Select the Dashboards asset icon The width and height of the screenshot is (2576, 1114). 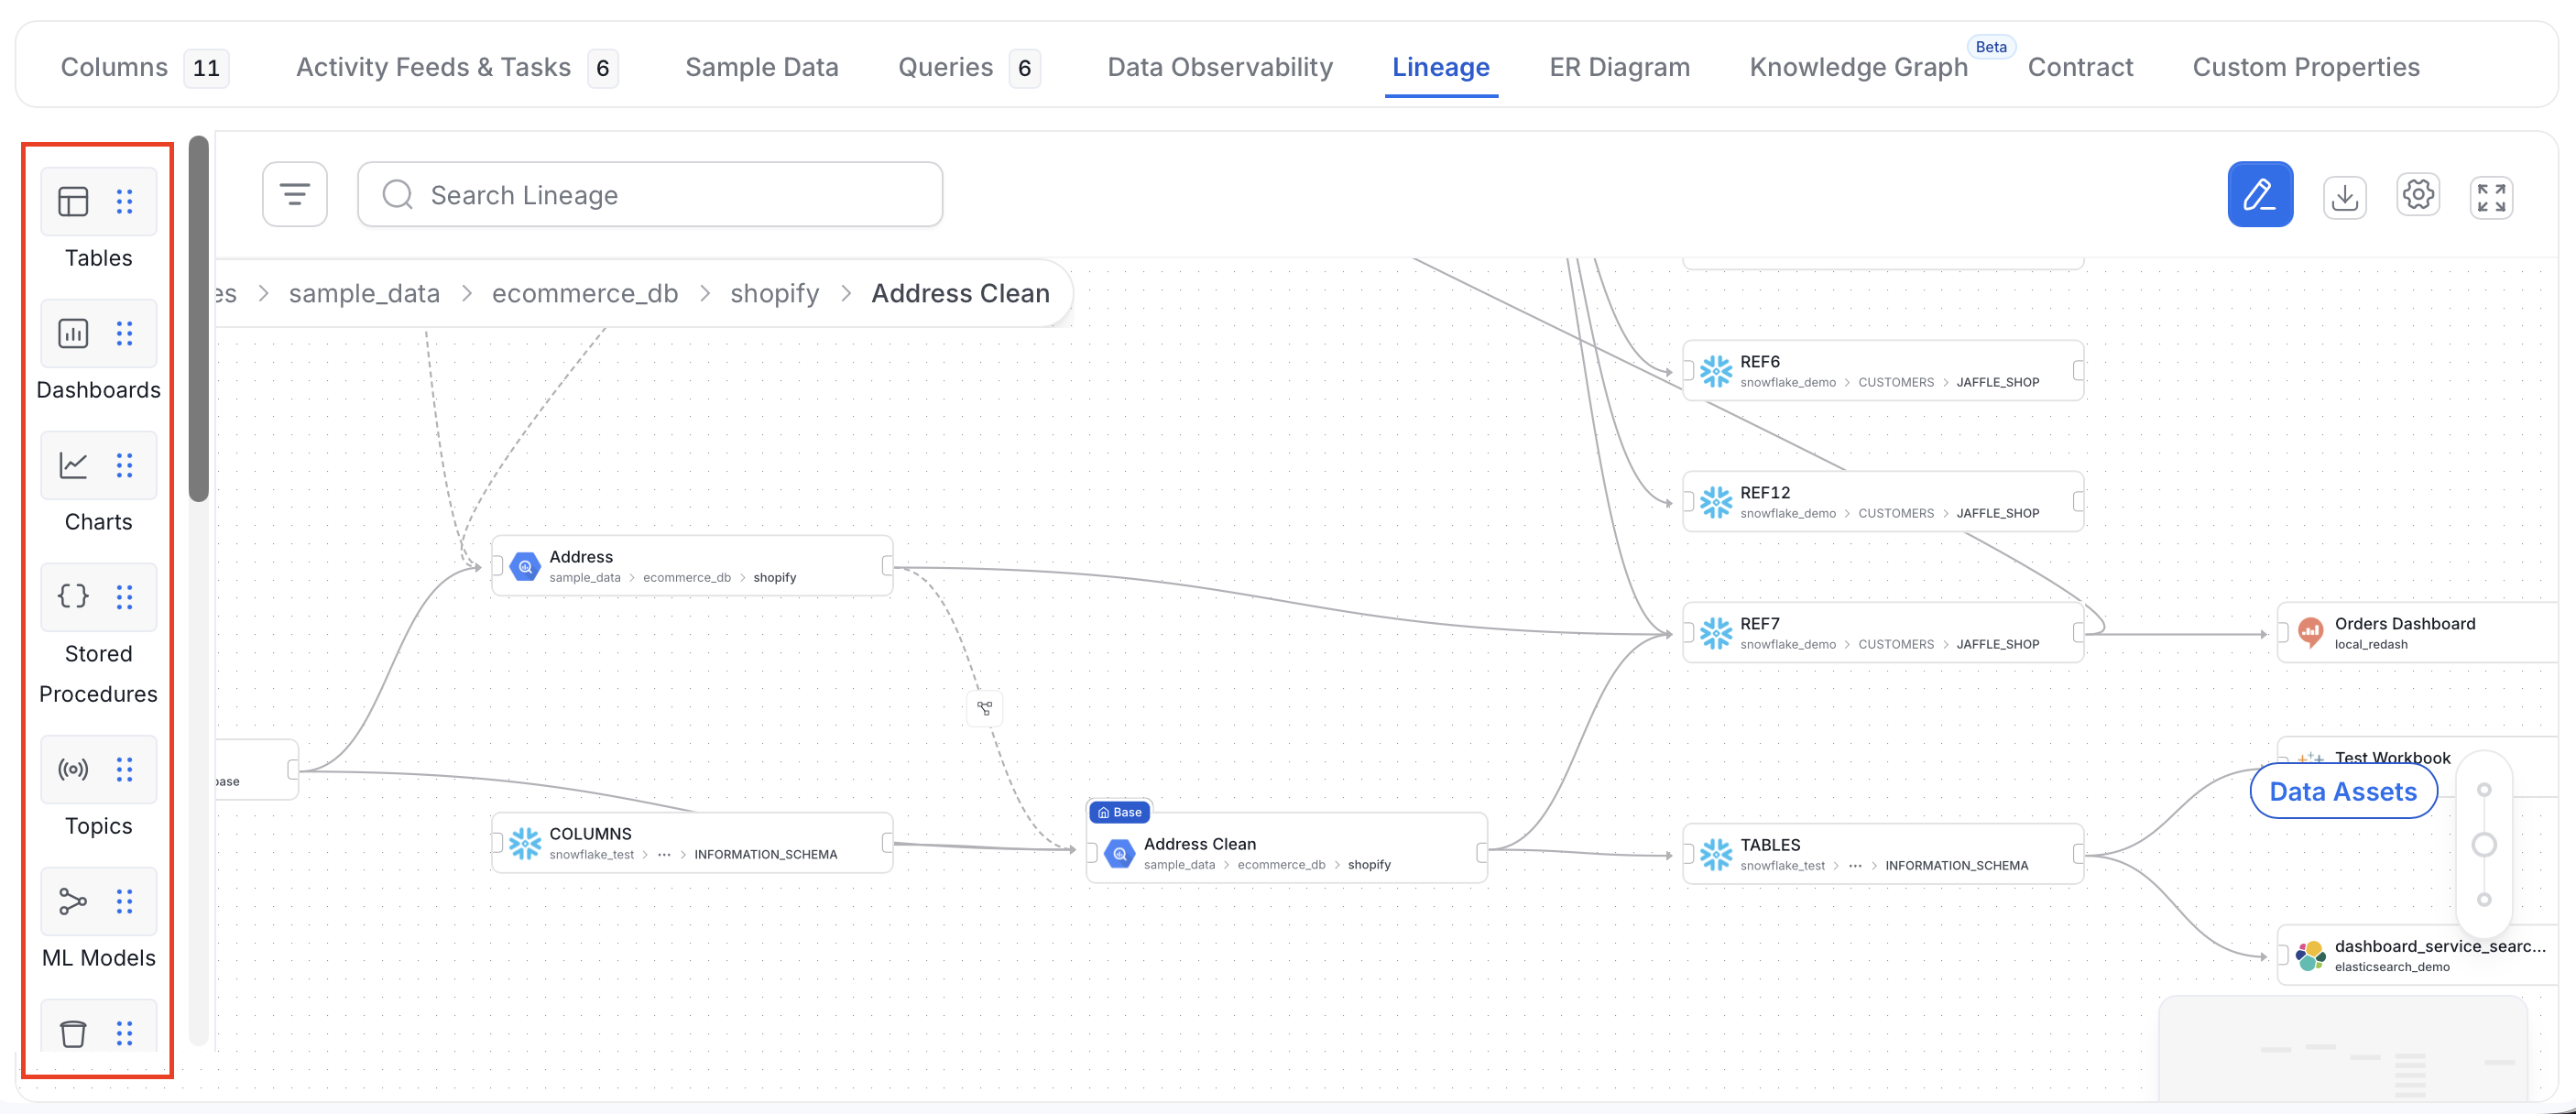coord(73,334)
